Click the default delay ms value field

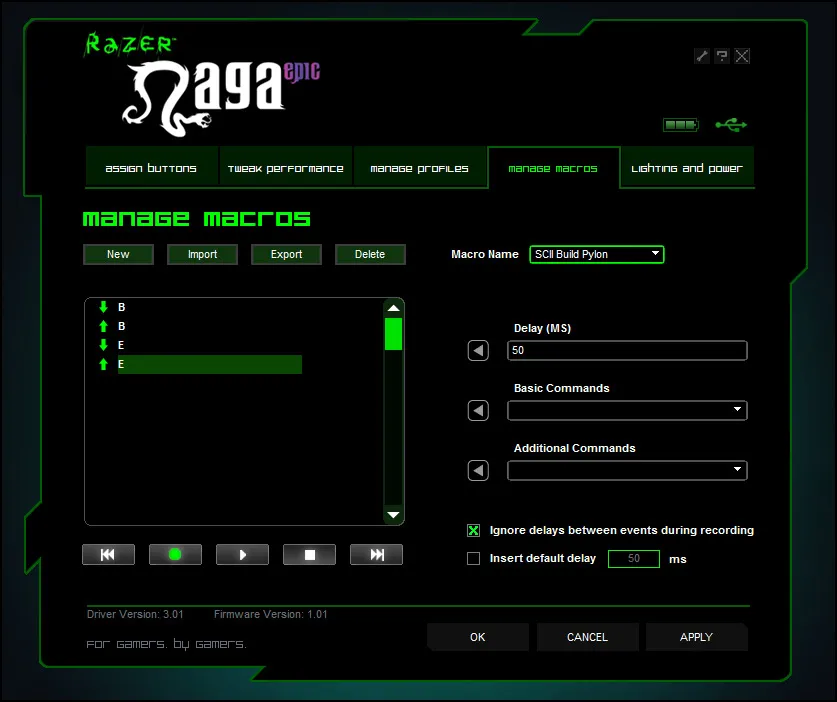click(x=634, y=558)
